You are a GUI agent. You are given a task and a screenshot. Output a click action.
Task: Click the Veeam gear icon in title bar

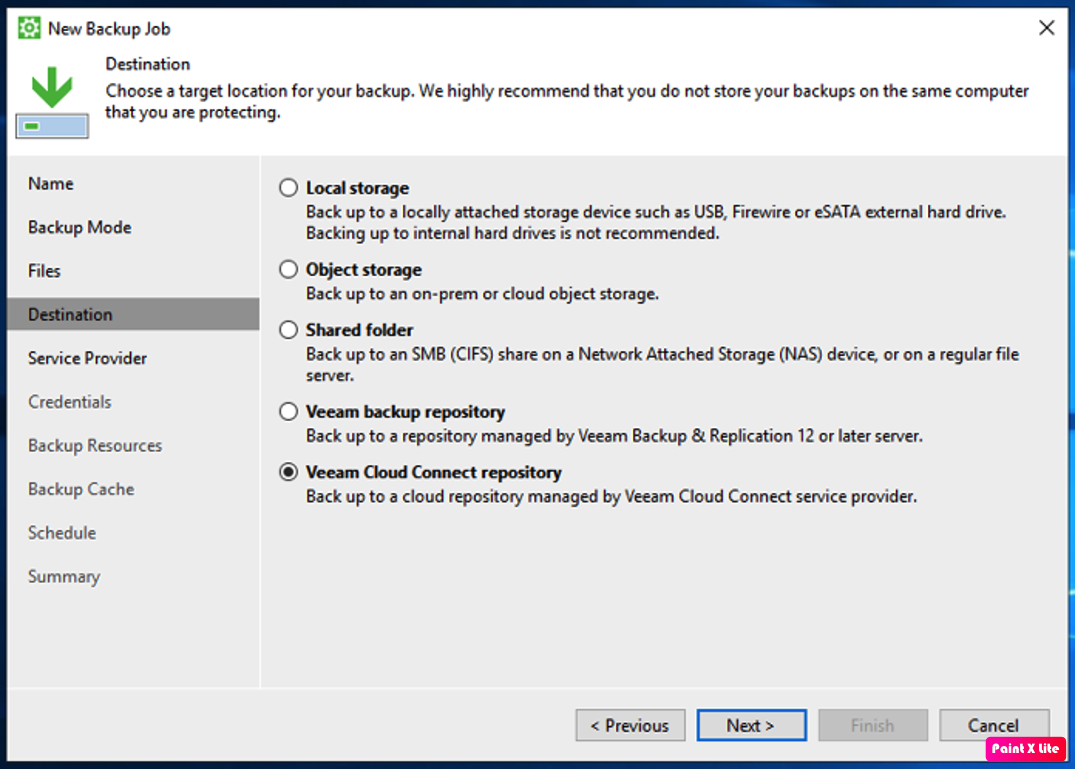tap(29, 28)
